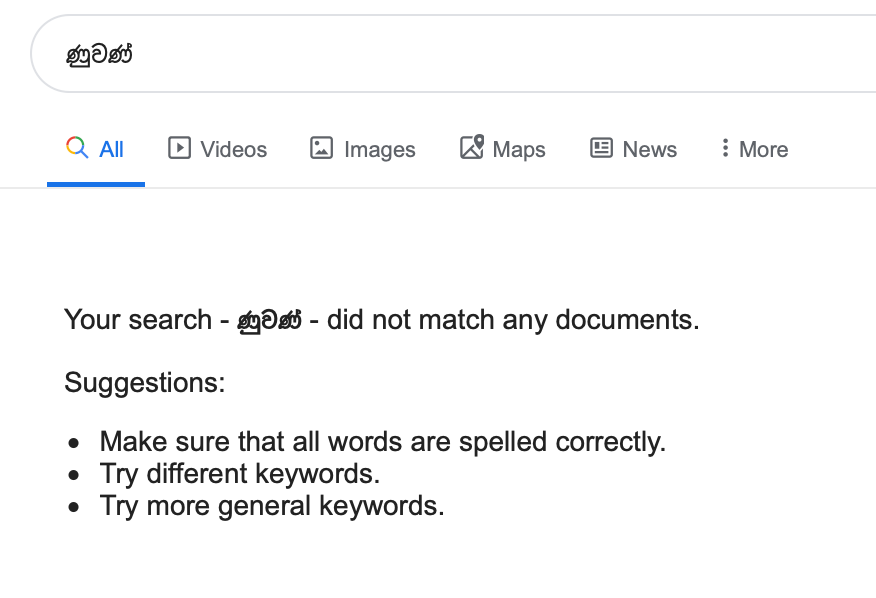876x598 pixels.
Task: Click the magnifying glass icon beside All
Action: tap(77, 148)
